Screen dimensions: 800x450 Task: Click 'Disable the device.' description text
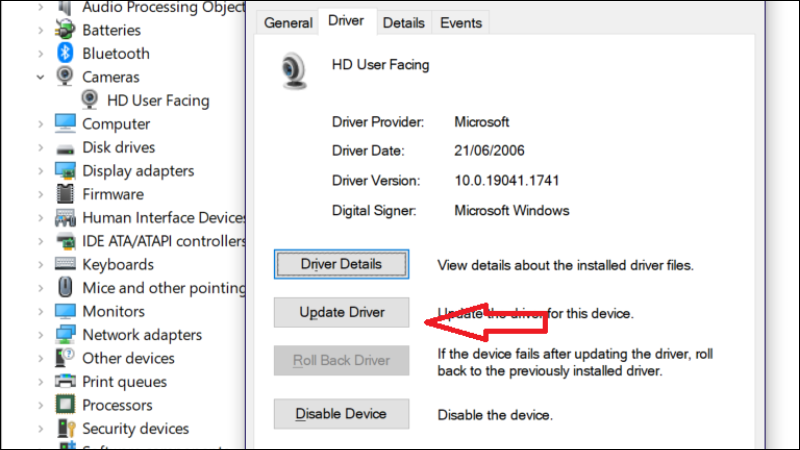point(495,415)
